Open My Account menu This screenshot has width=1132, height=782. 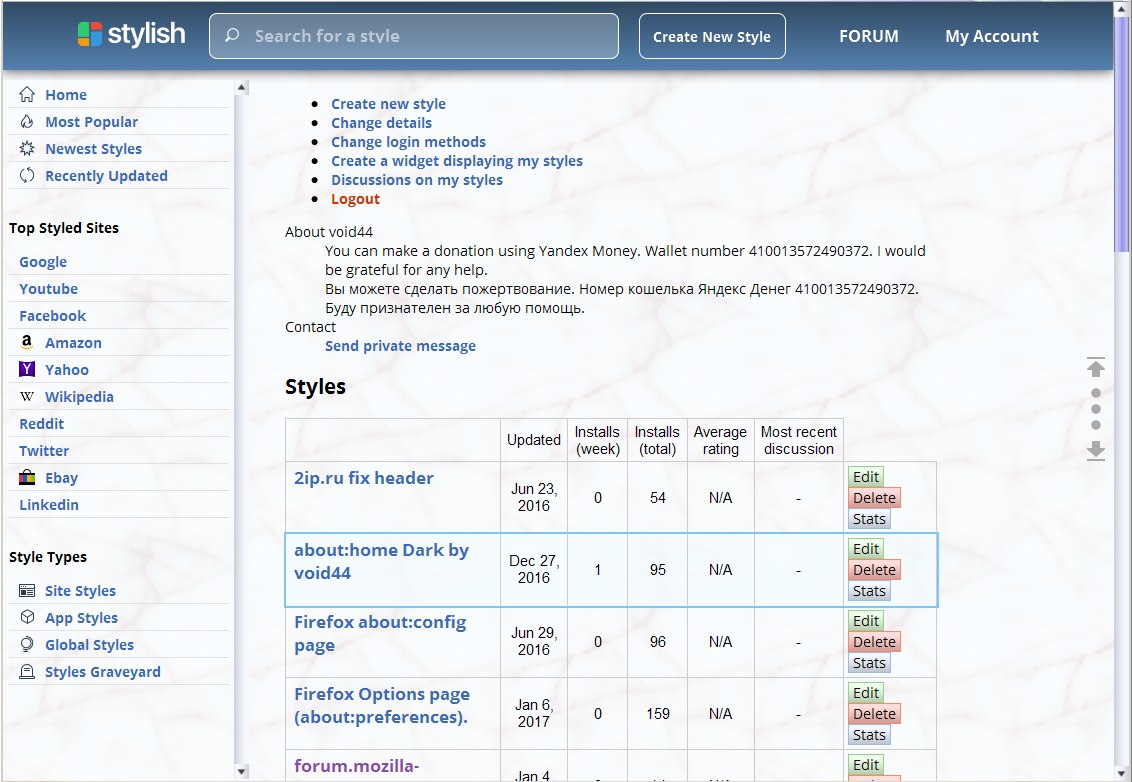click(x=991, y=36)
